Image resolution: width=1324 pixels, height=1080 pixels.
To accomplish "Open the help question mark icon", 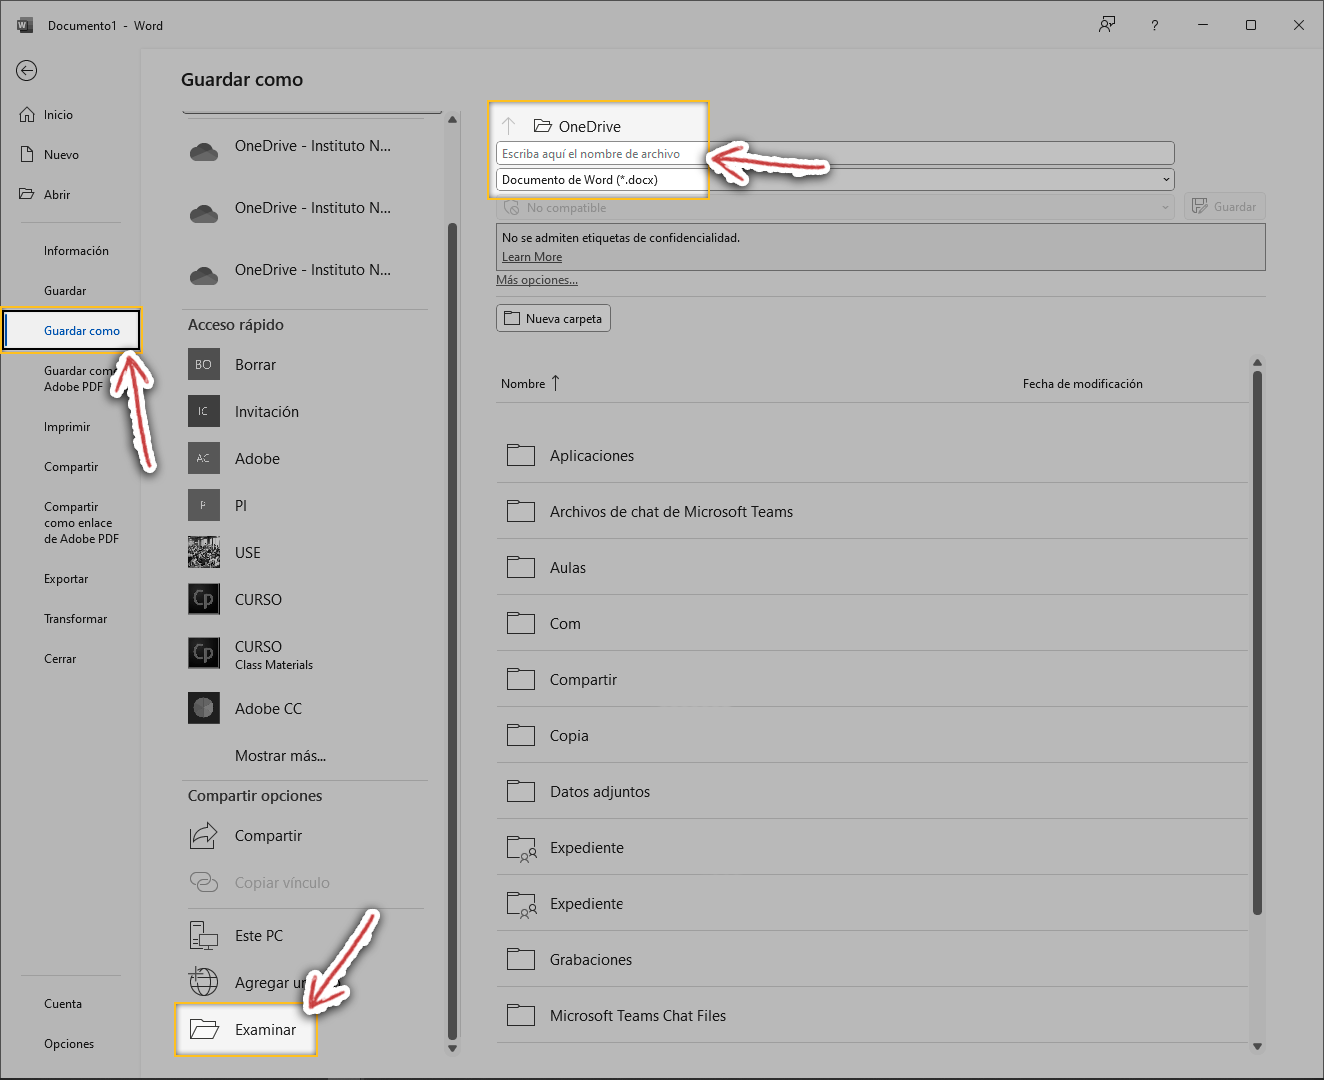I will [1154, 25].
